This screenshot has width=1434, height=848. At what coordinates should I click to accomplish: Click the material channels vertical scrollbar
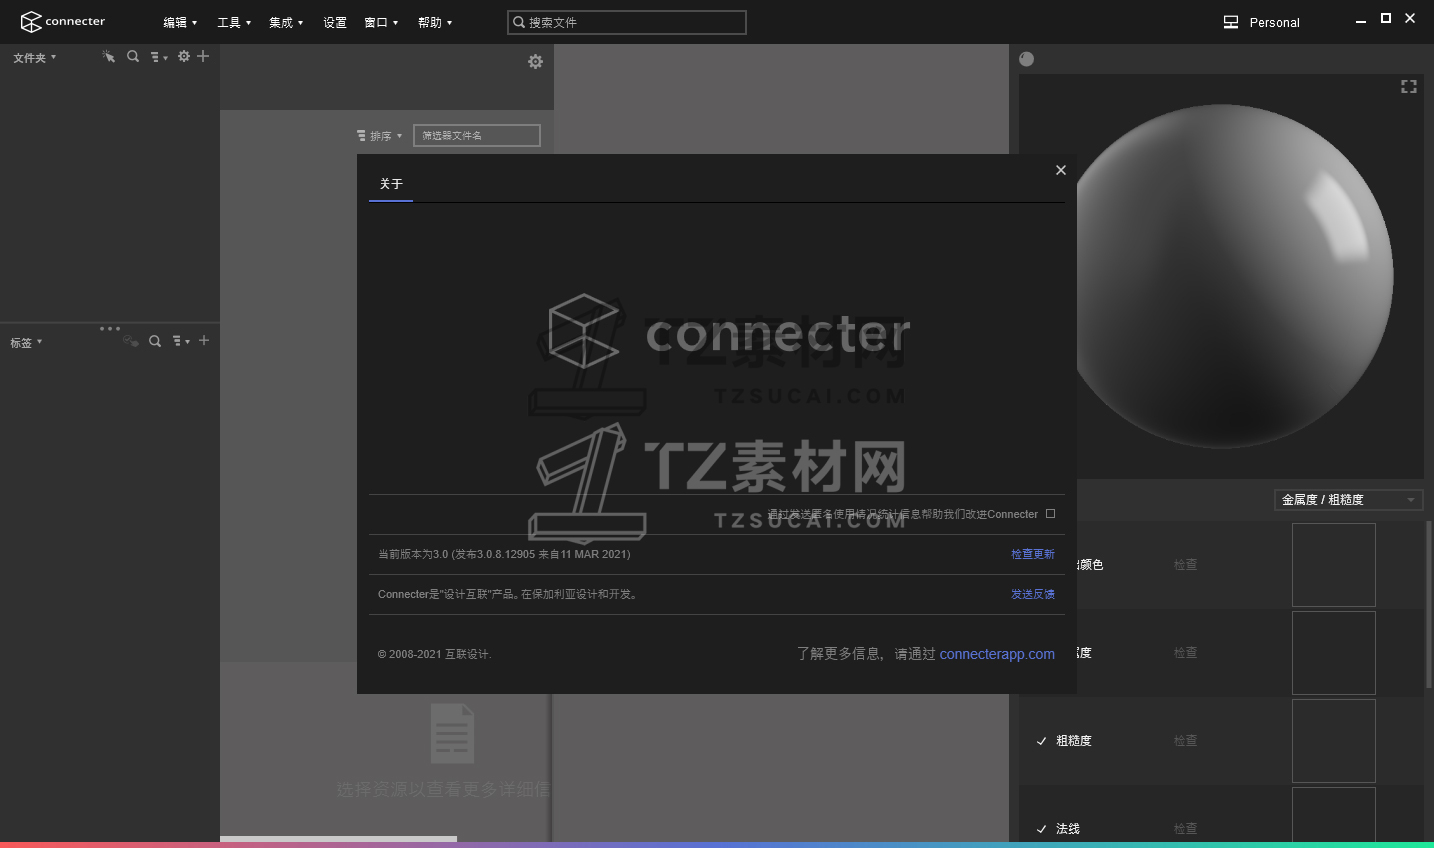(x=1429, y=604)
